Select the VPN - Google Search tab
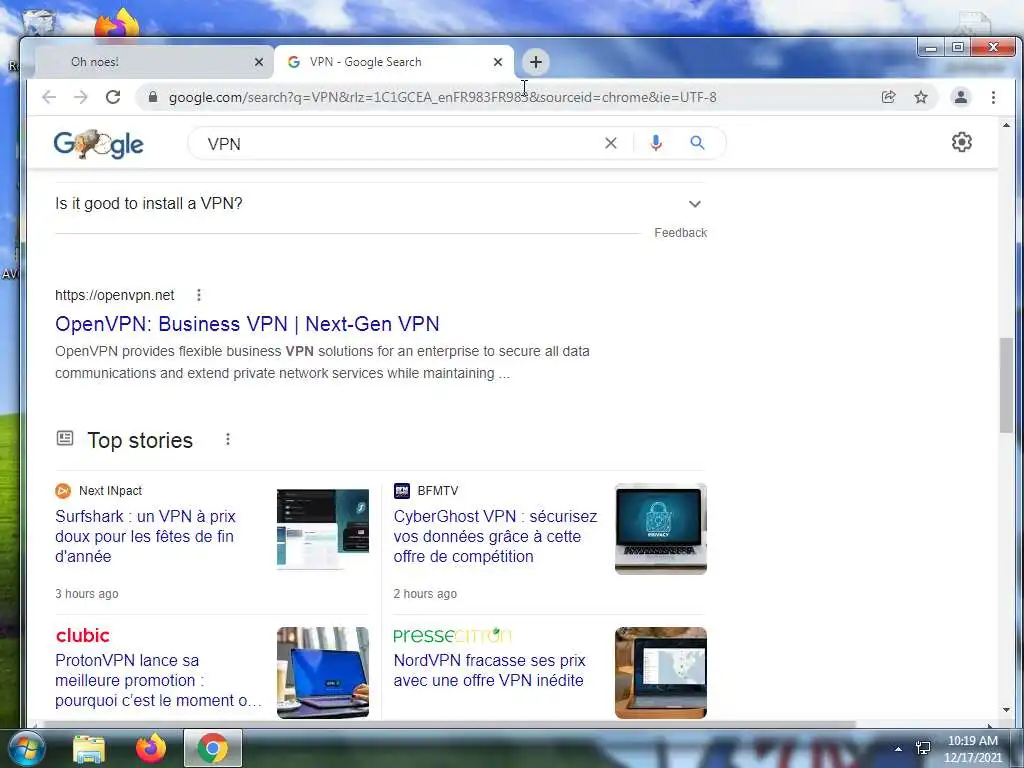This screenshot has width=1024, height=768. click(394, 62)
